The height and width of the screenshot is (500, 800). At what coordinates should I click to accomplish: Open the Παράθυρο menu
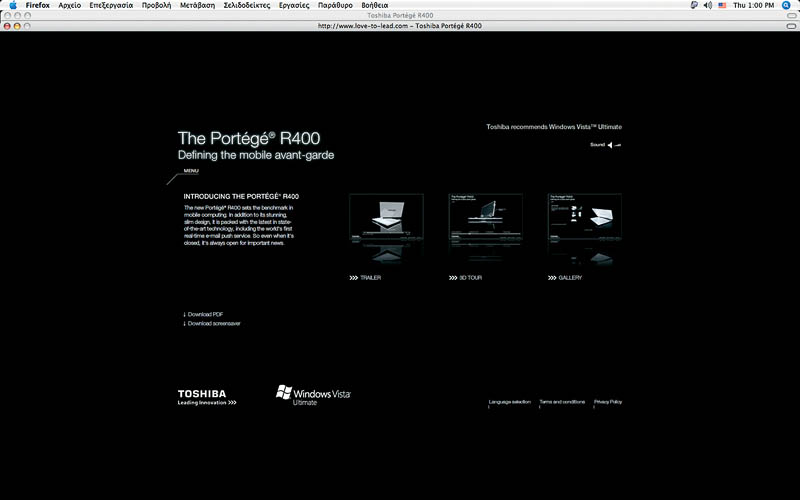[335, 5]
